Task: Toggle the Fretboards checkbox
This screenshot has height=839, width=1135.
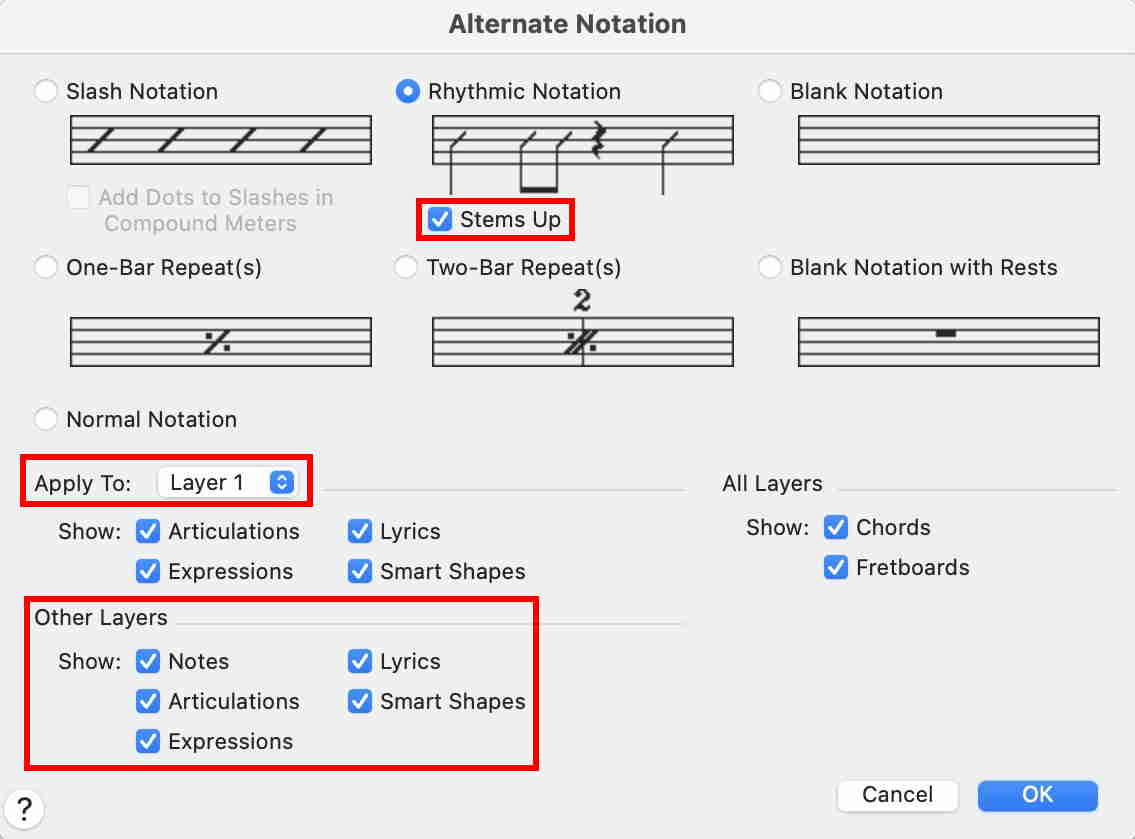Action: pyautogui.click(x=835, y=568)
